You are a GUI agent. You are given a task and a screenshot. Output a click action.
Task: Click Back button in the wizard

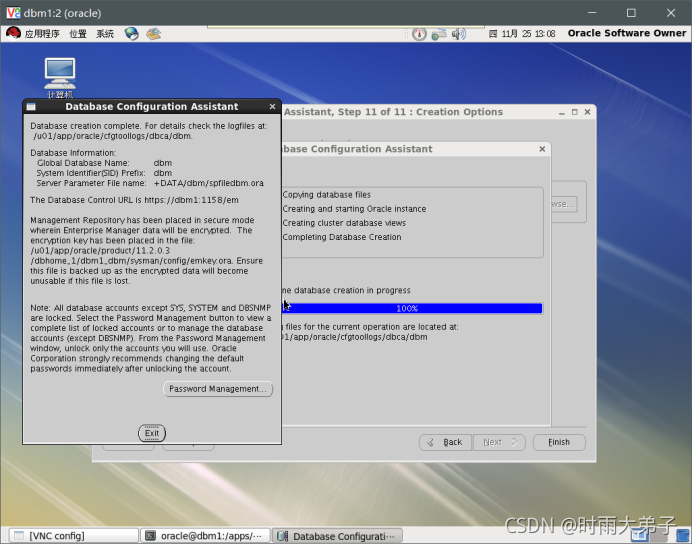click(446, 442)
